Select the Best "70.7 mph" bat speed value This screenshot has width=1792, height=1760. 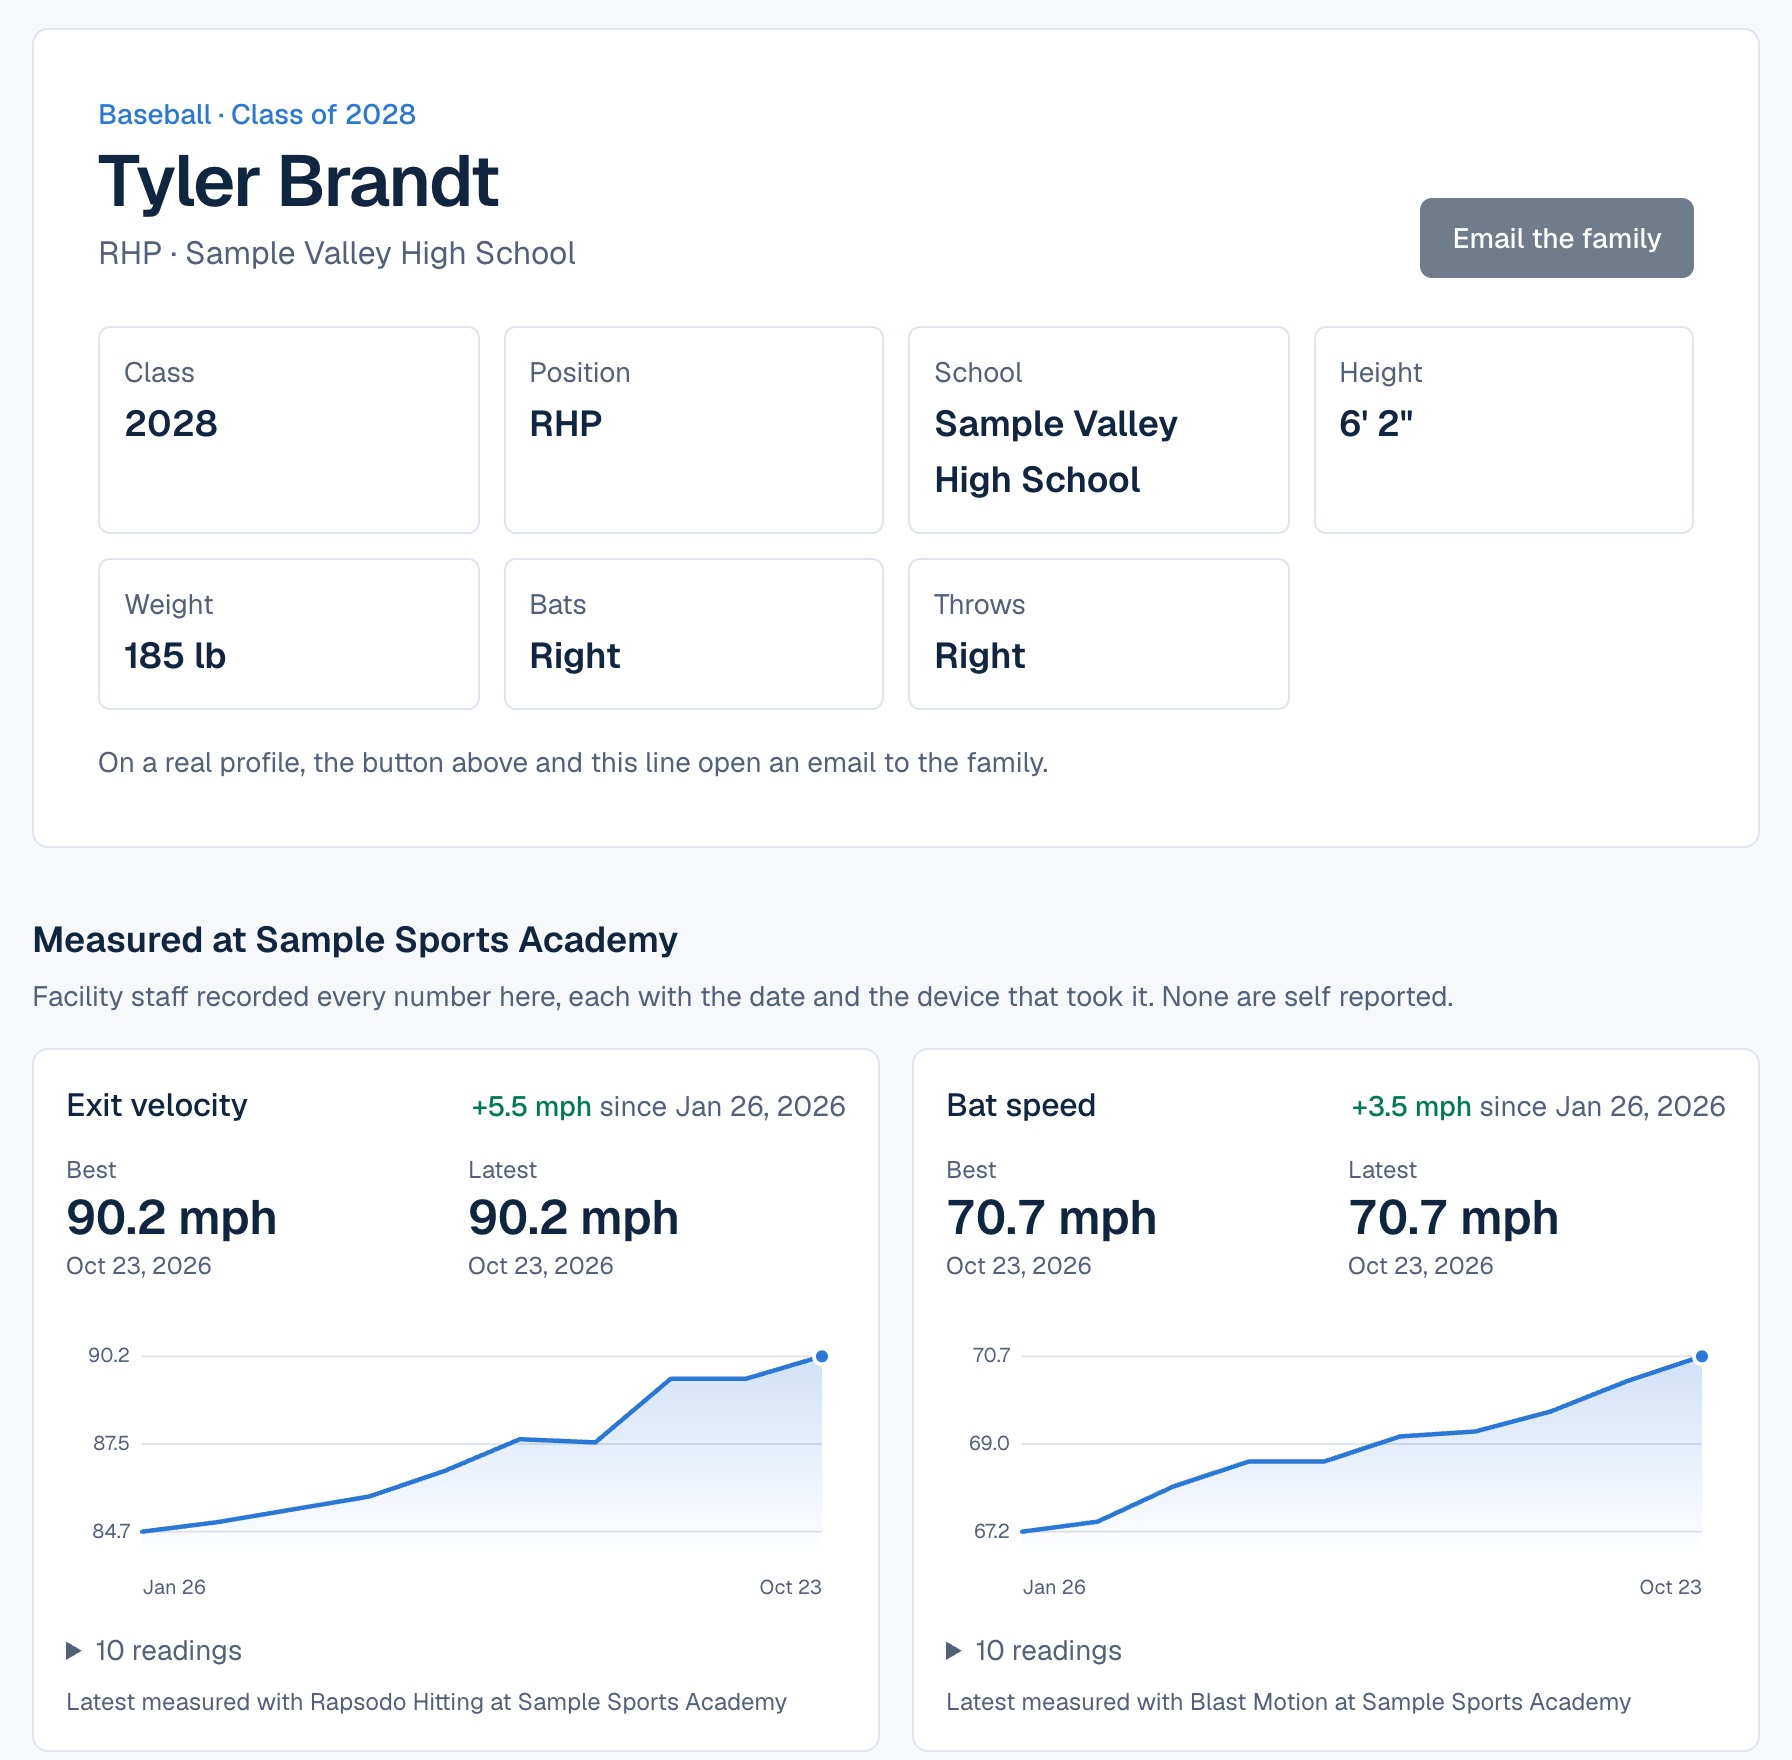1052,1218
